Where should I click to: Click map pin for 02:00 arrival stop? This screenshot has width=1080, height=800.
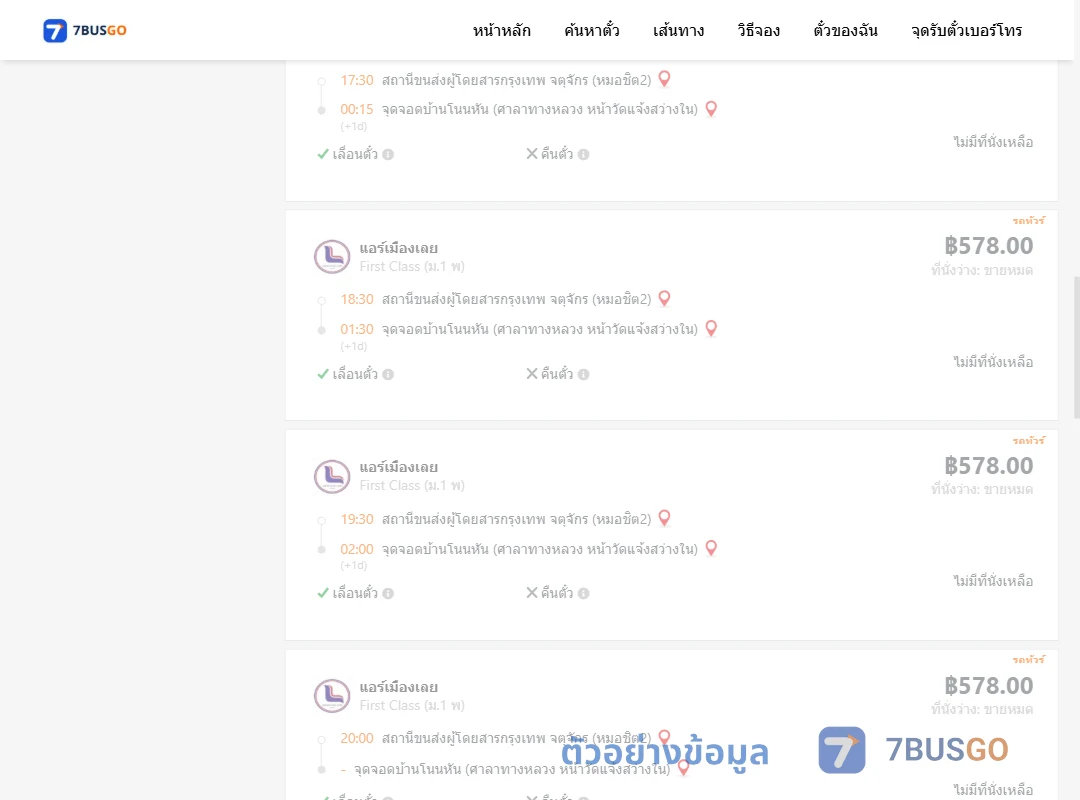[x=712, y=548]
